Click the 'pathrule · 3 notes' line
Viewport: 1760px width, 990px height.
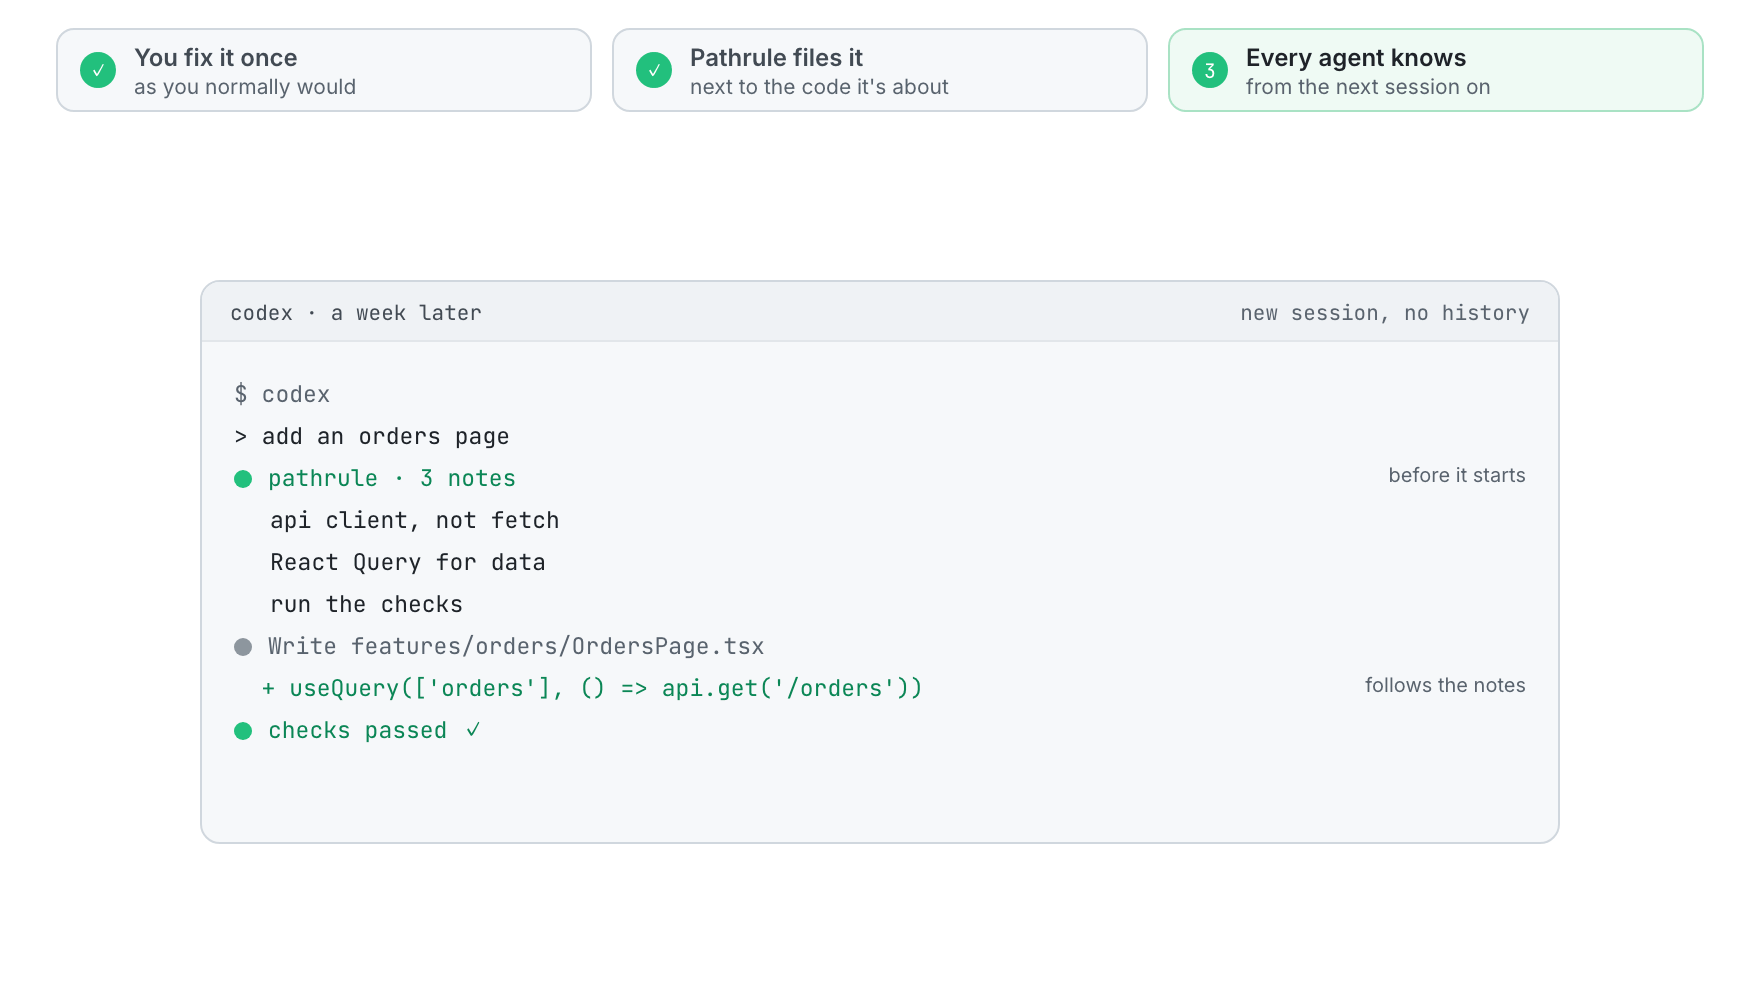click(392, 478)
